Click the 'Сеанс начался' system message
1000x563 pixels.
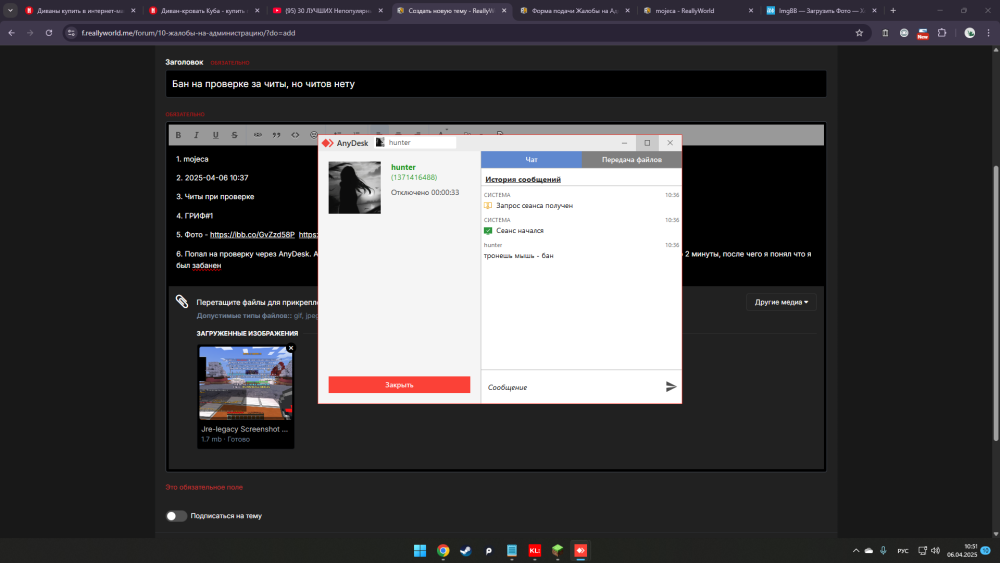pos(520,231)
